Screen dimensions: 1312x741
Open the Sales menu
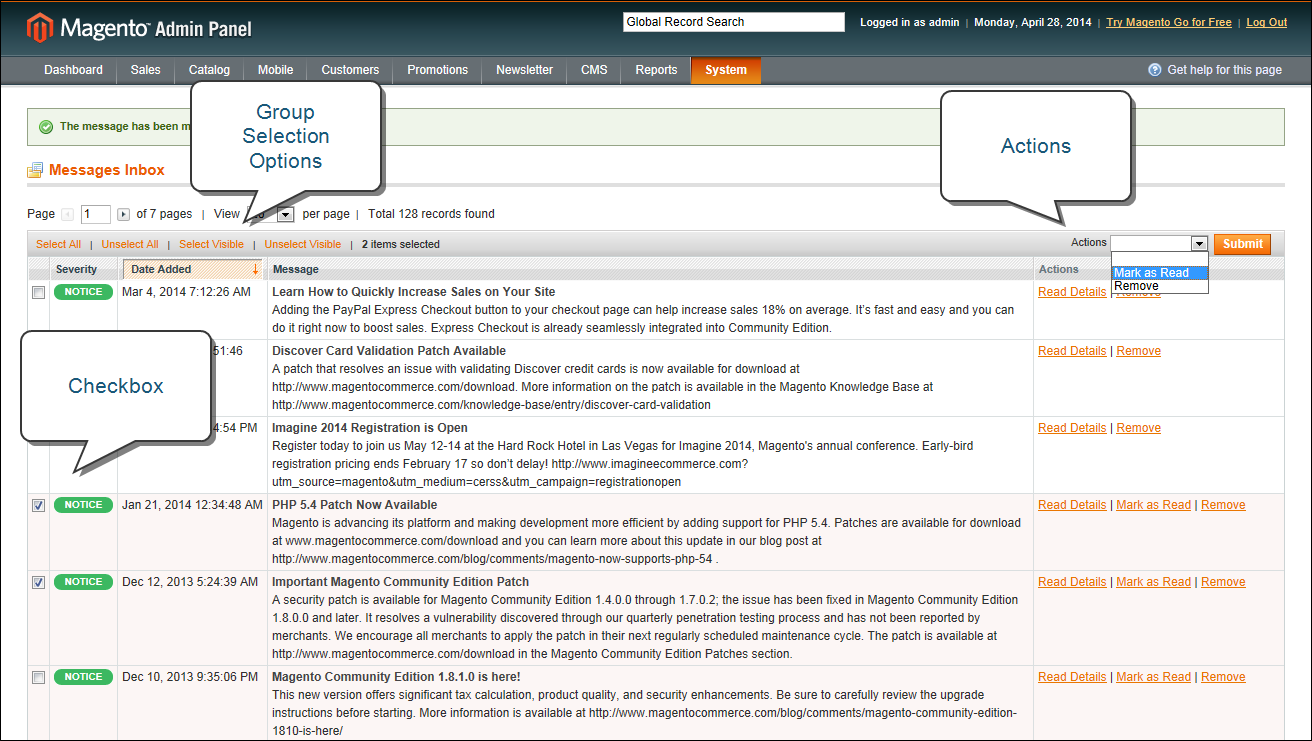tap(145, 70)
